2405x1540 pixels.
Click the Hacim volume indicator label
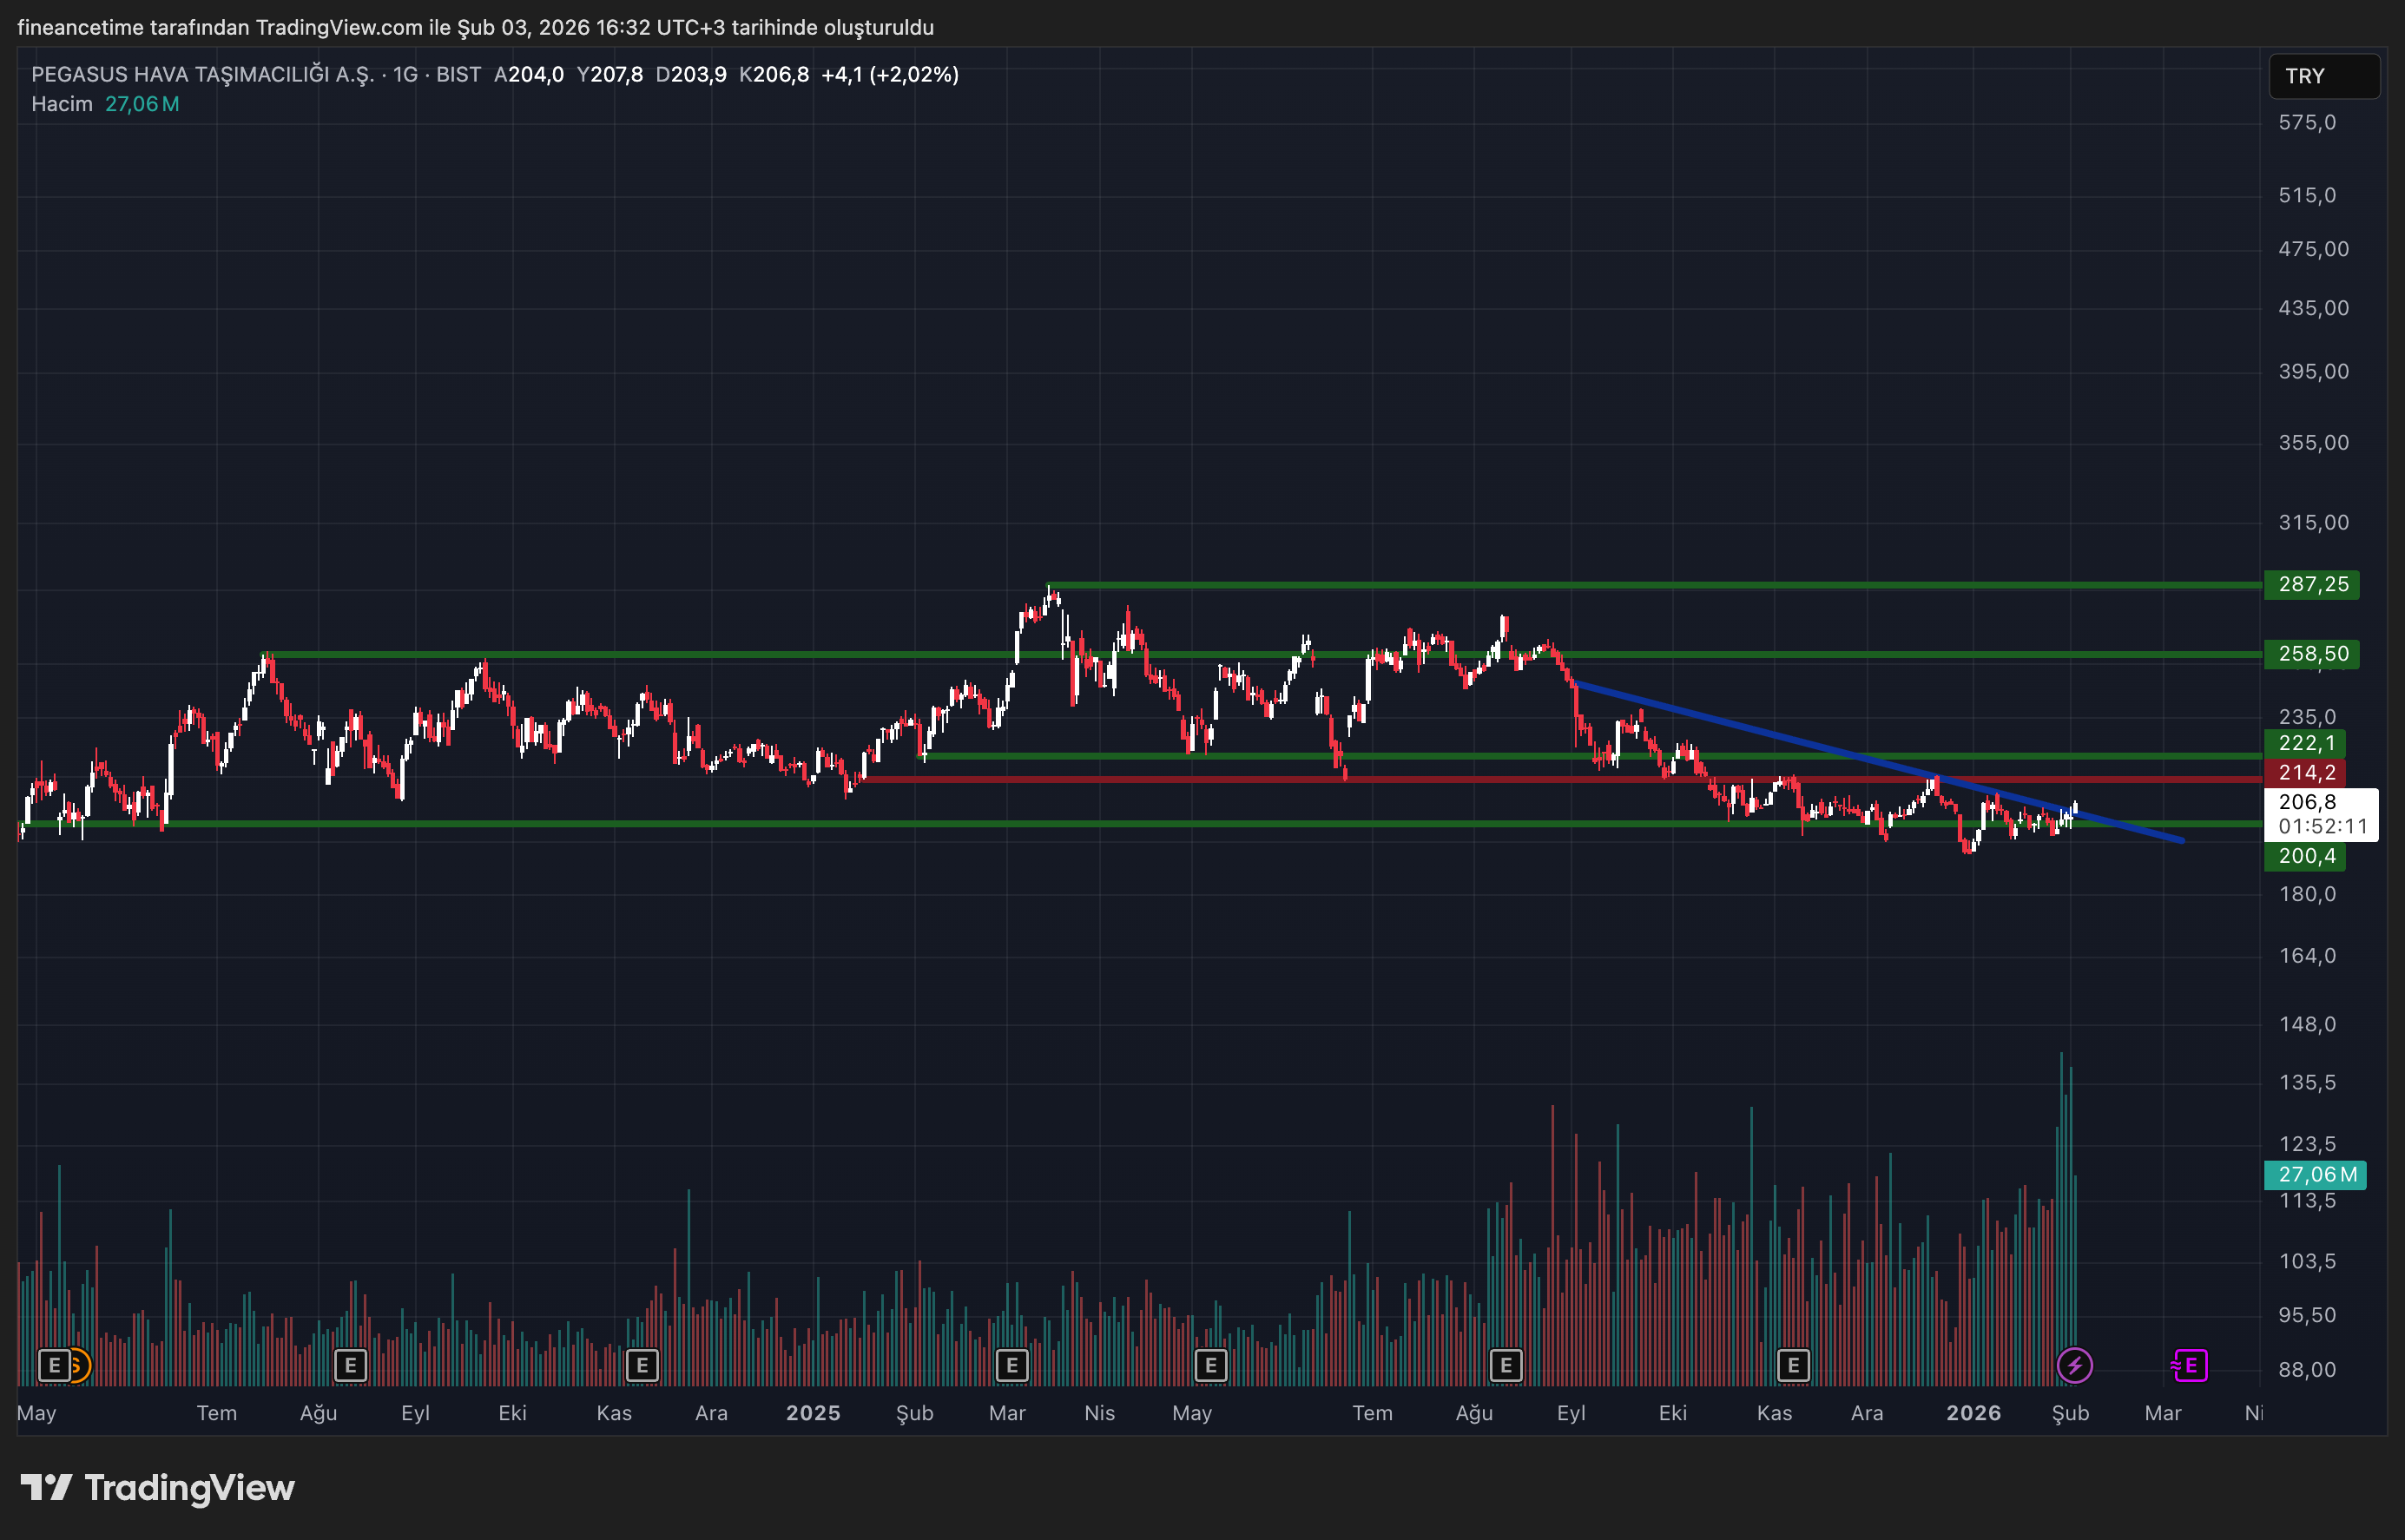pyautogui.click(x=62, y=104)
